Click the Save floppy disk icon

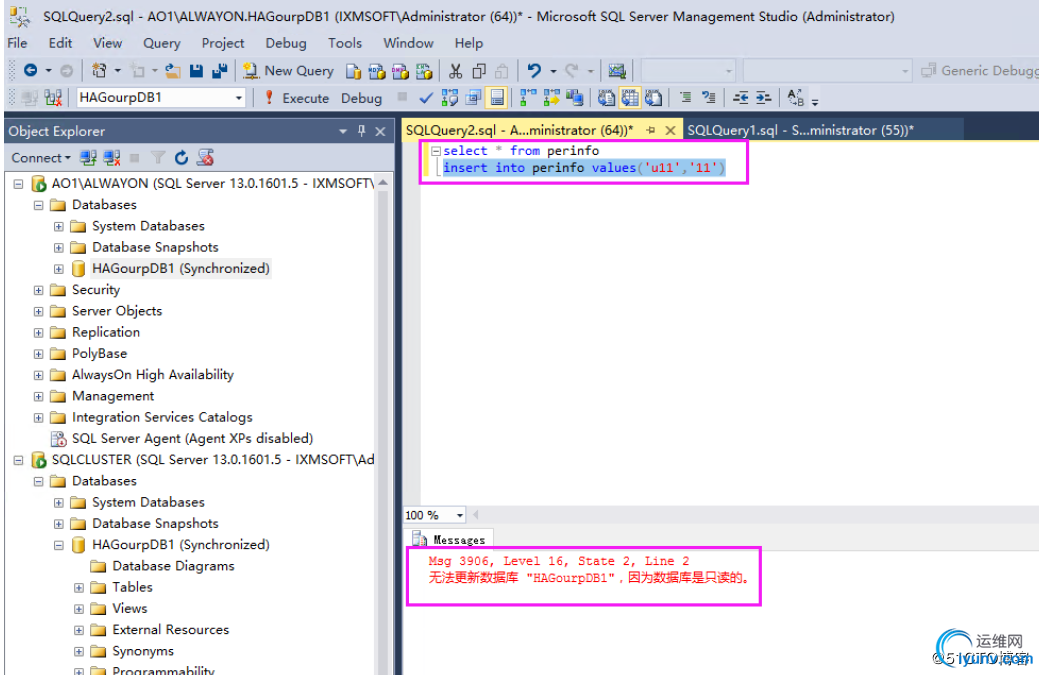click(x=196, y=71)
